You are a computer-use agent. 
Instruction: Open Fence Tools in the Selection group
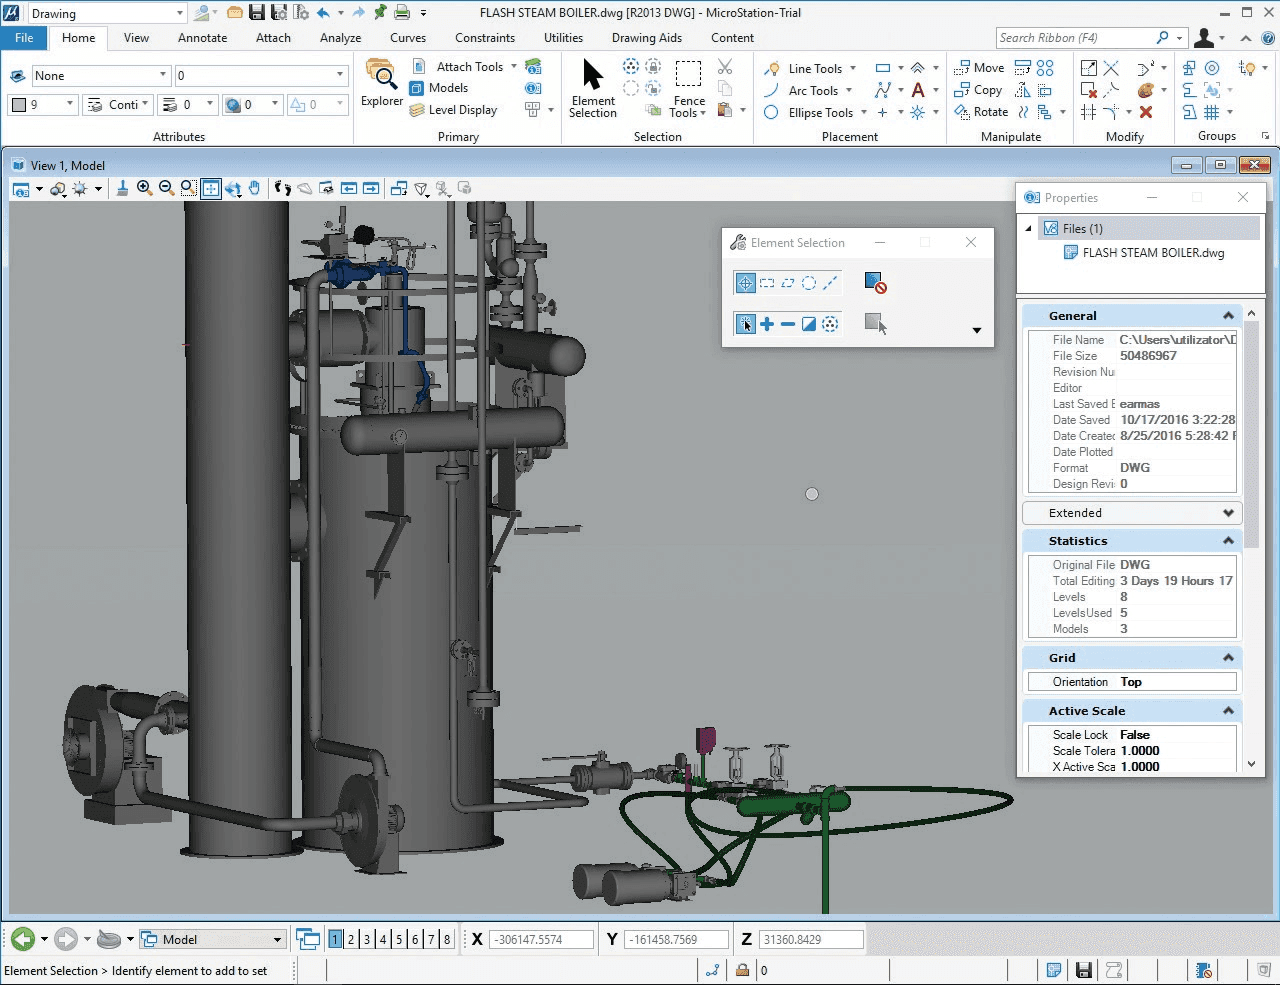(x=688, y=87)
